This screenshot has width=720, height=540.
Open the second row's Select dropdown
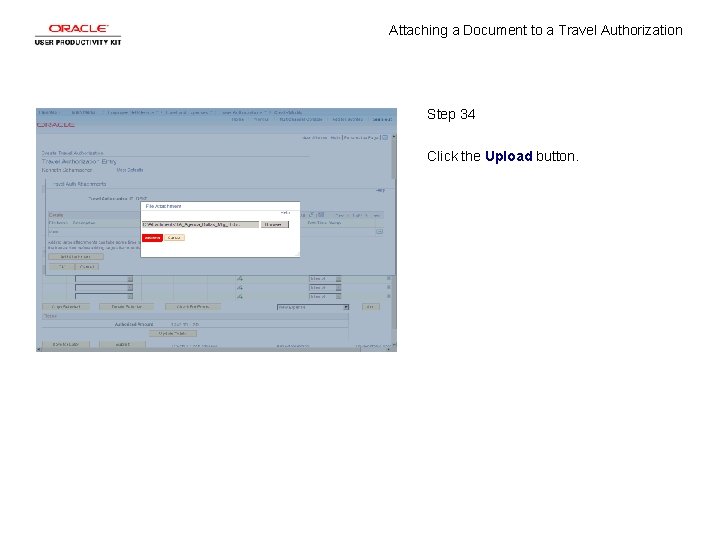click(x=325, y=288)
